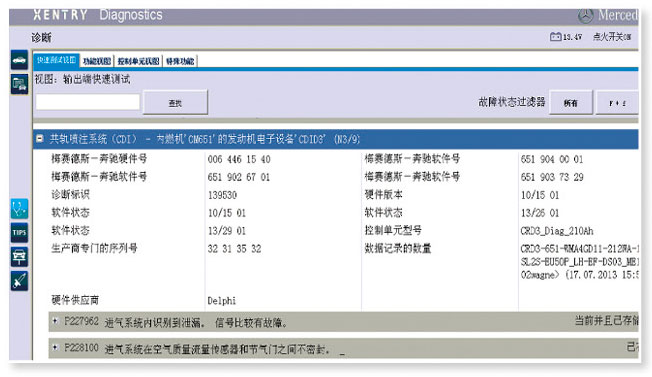Focus the search input field

88,102
